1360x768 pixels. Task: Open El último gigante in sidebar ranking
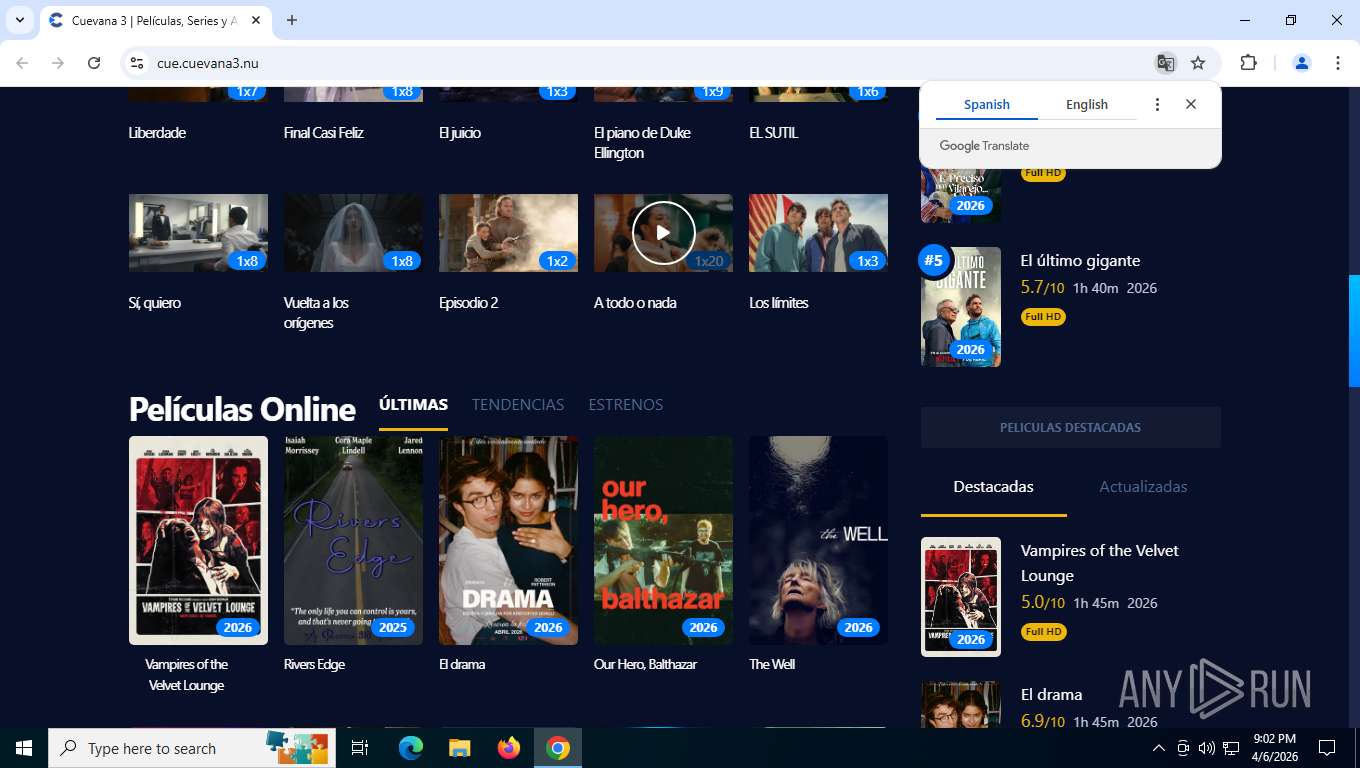click(1080, 260)
